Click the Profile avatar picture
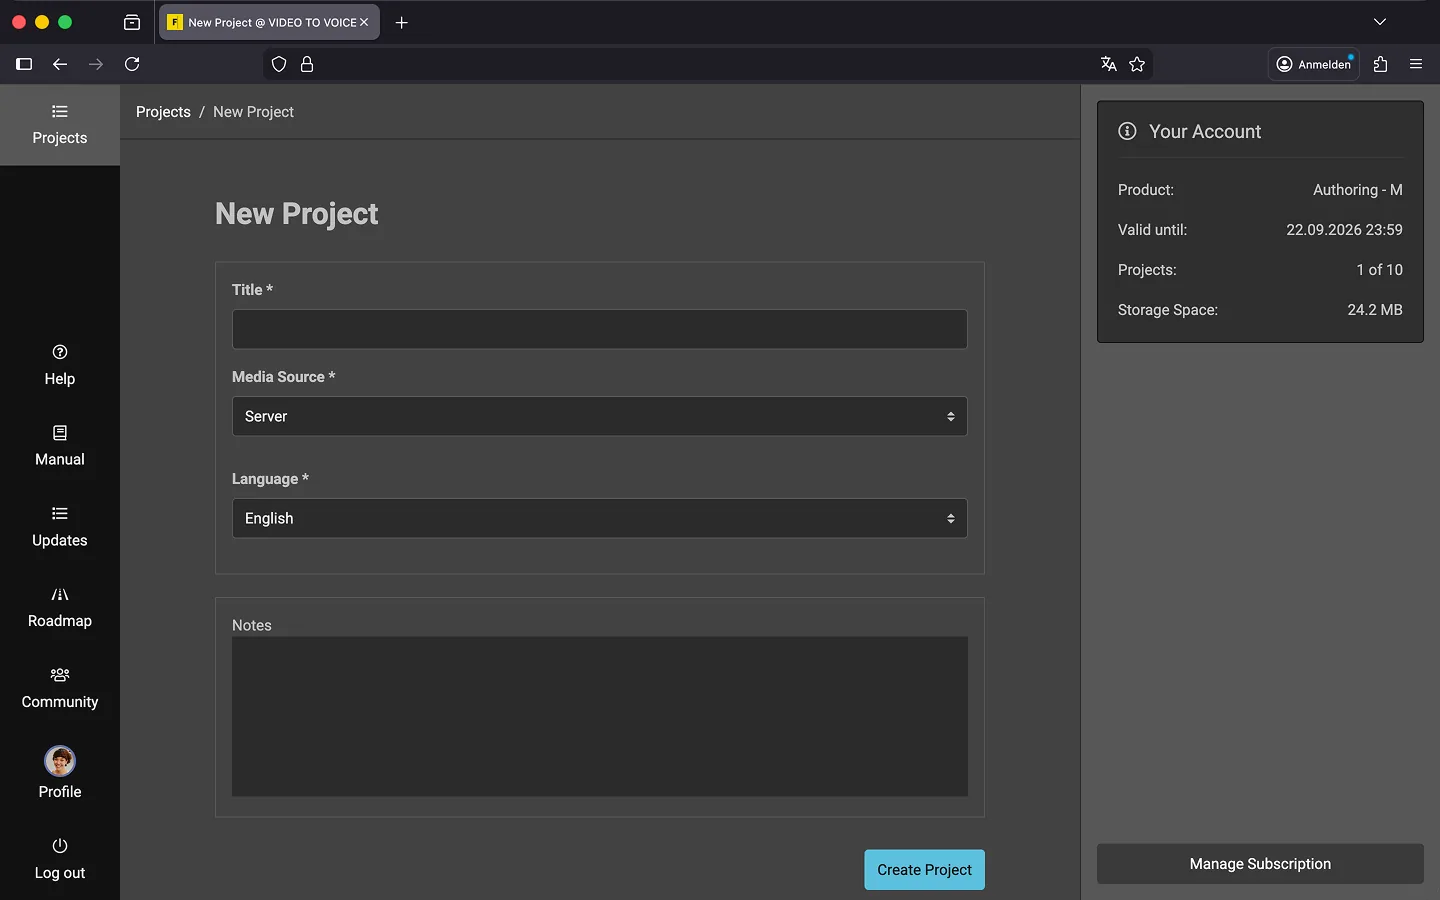The image size is (1440, 900). point(60,761)
